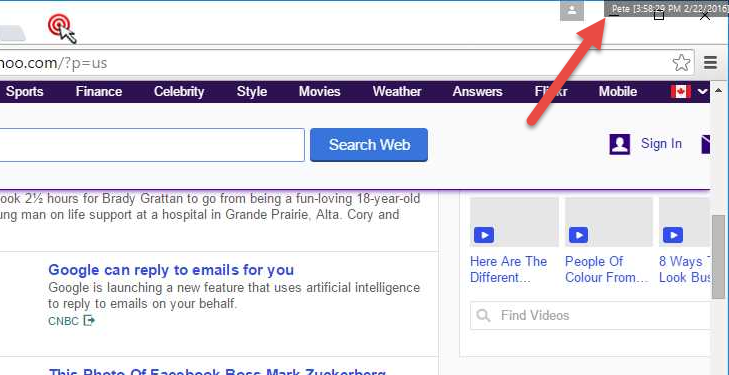729x375 pixels.
Task: Open 'People Of Colour From...' video link
Action: pyautogui.click(x=607, y=270)
